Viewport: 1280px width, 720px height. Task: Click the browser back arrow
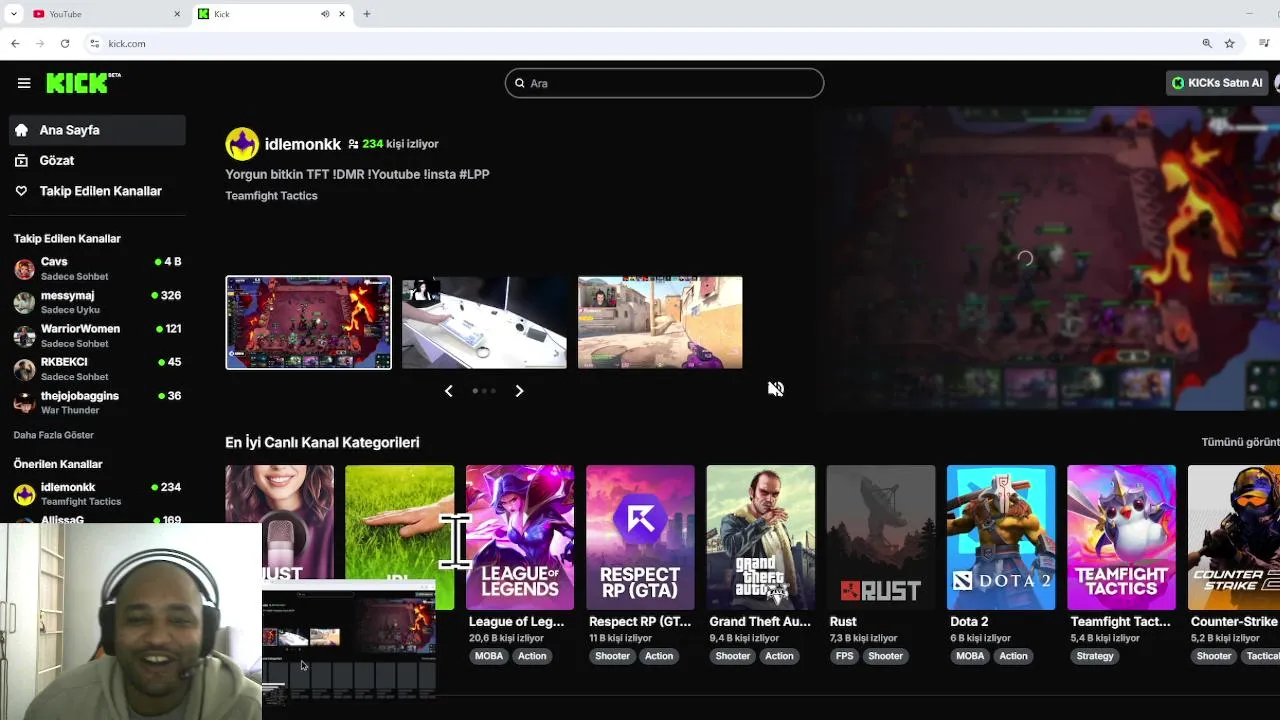pos(15,43)
